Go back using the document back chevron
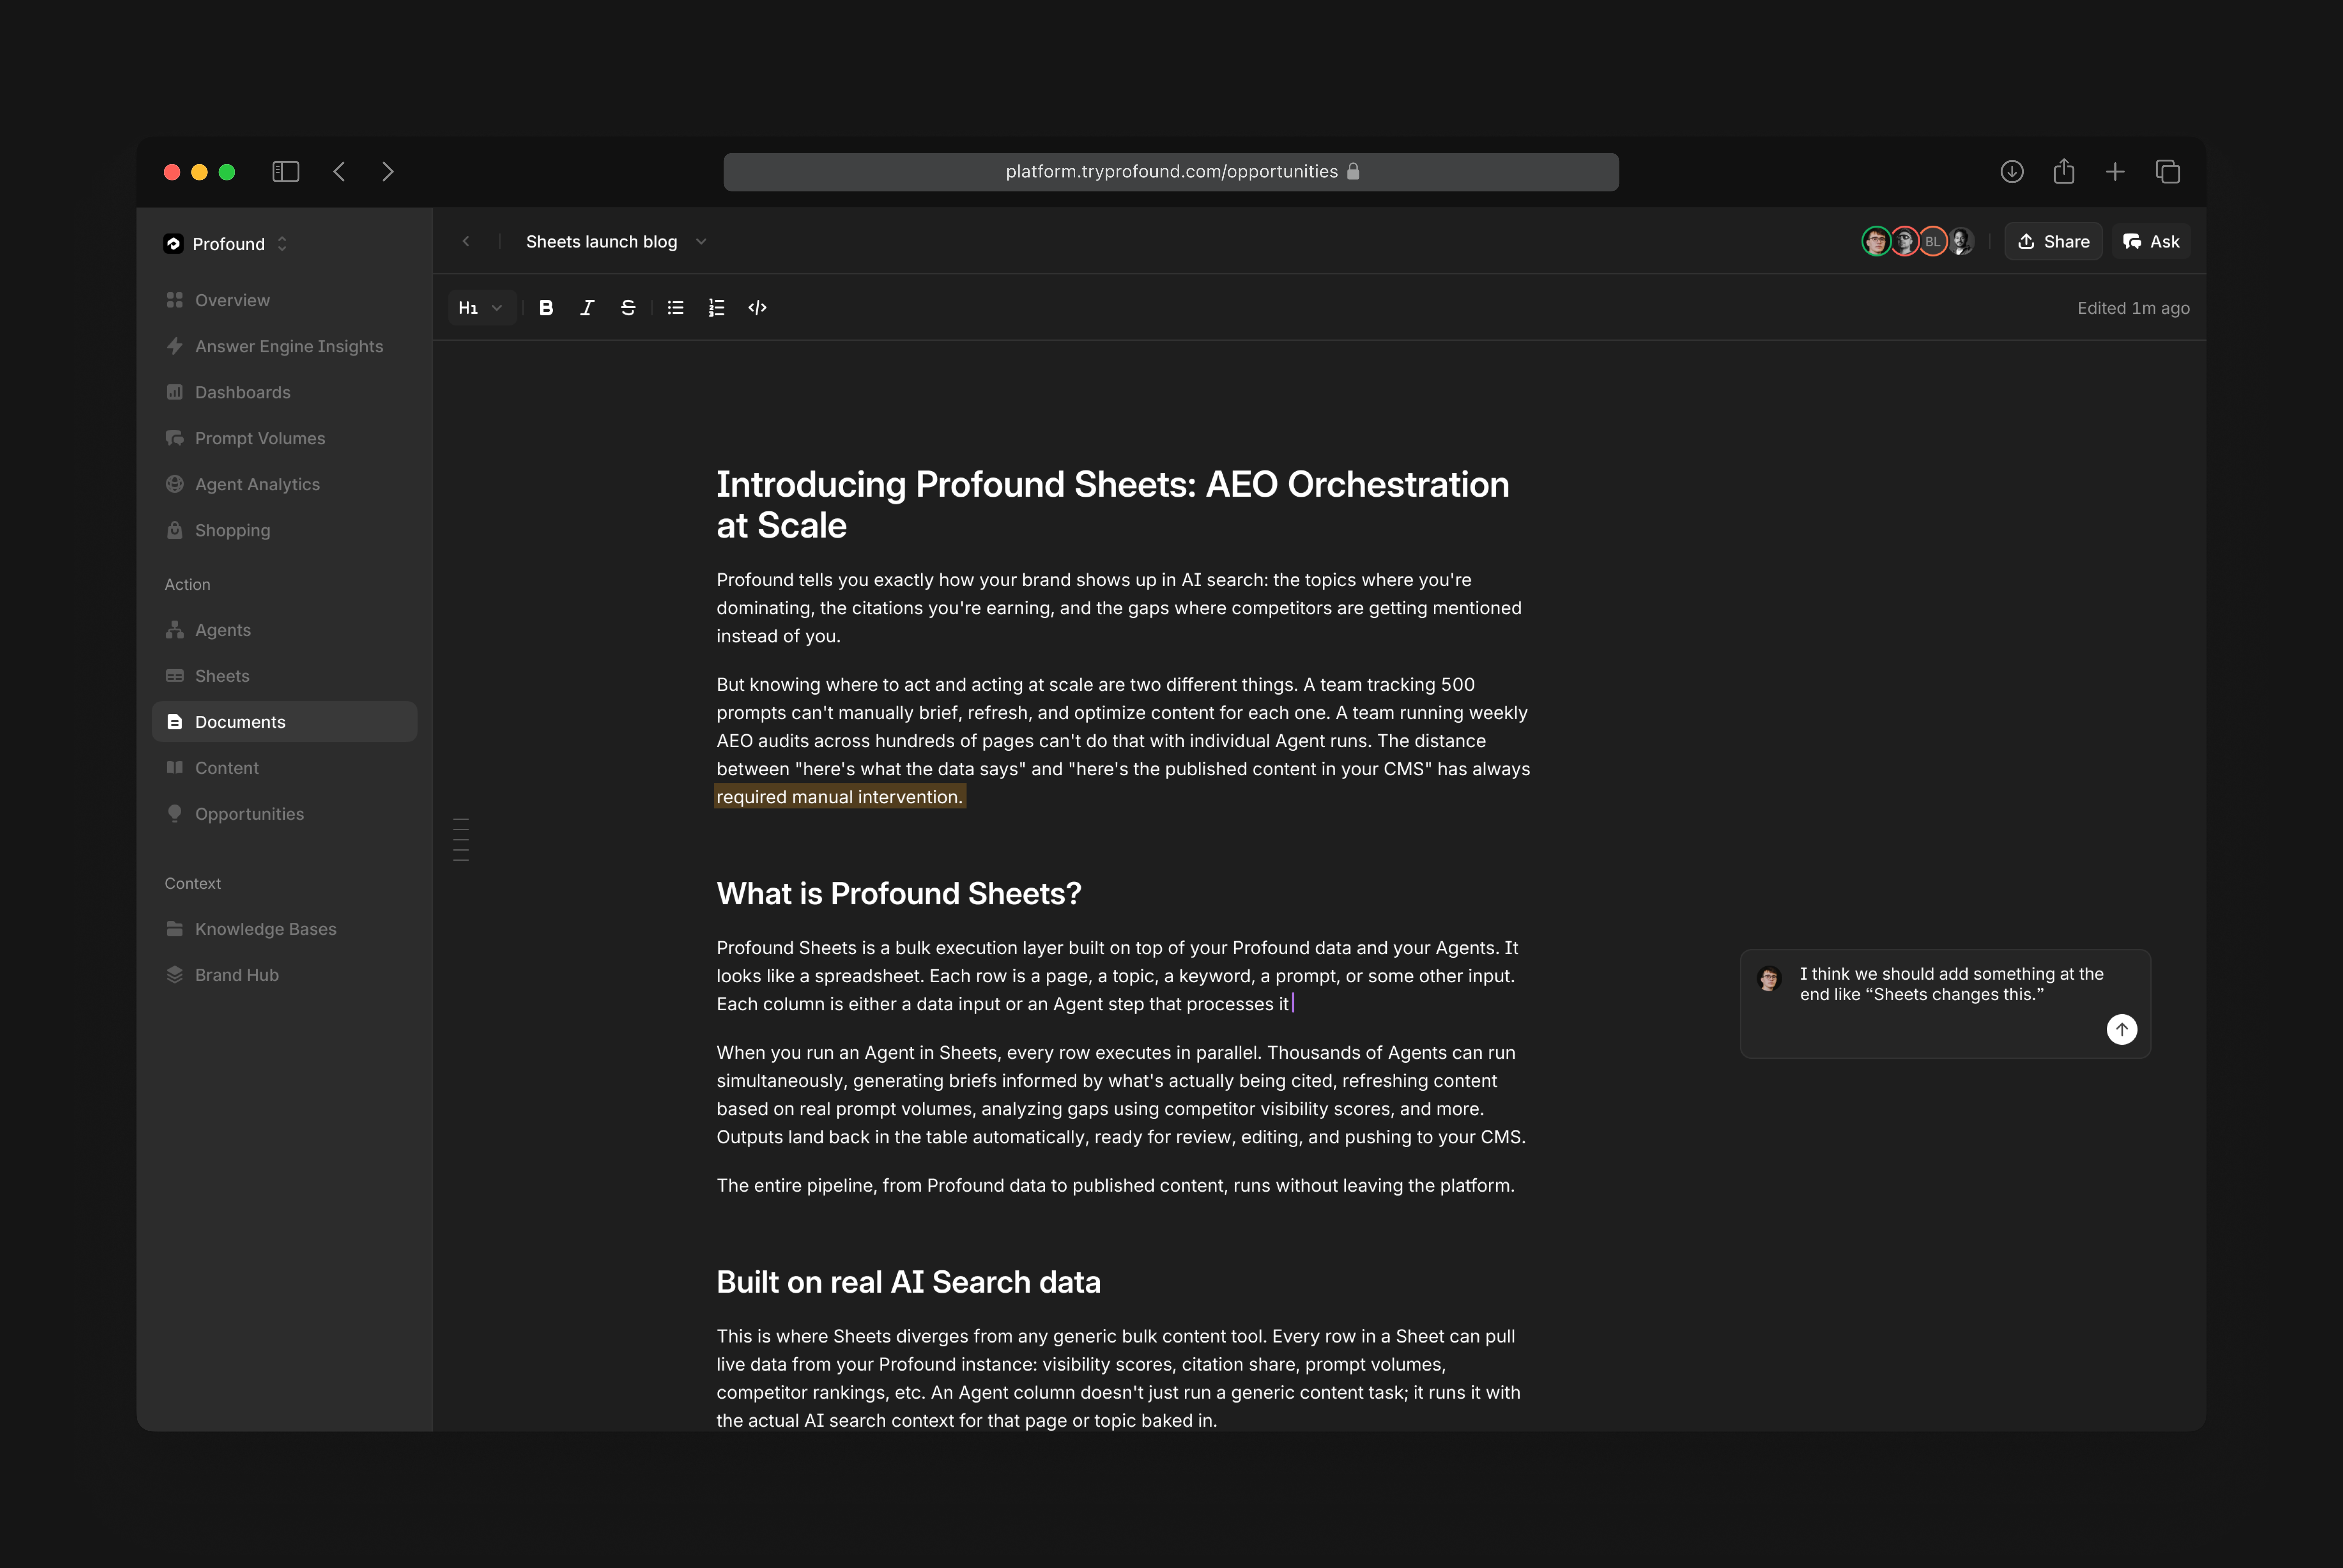This screenshot has width=2343, height=1568. 466,242
